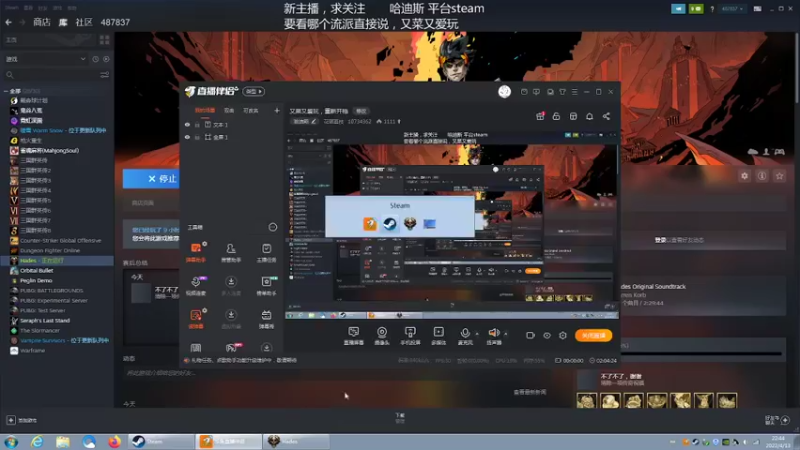The image size is (800, 450).
Task: Open the leaderboard assistant tool icon
Action: (266, 286)
